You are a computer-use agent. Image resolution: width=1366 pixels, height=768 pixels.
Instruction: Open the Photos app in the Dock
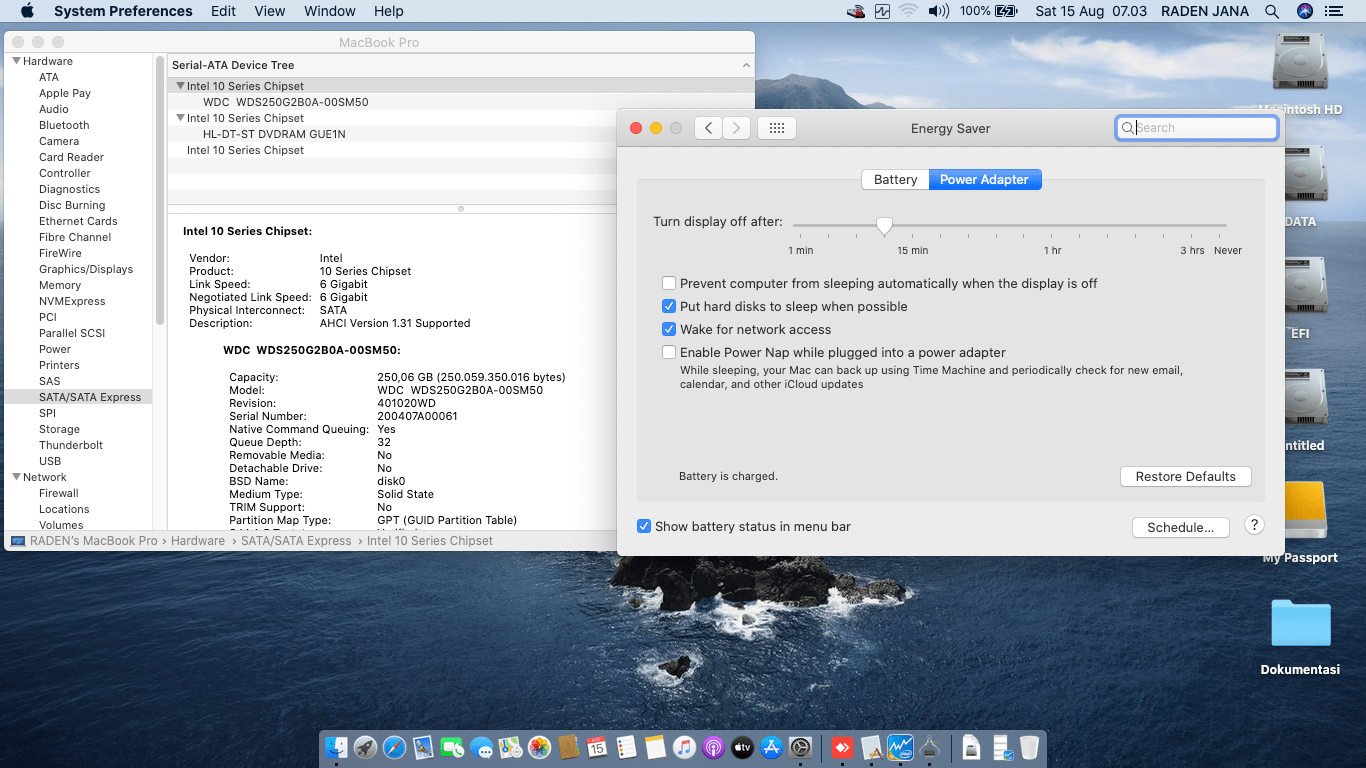tap(539, 747)
